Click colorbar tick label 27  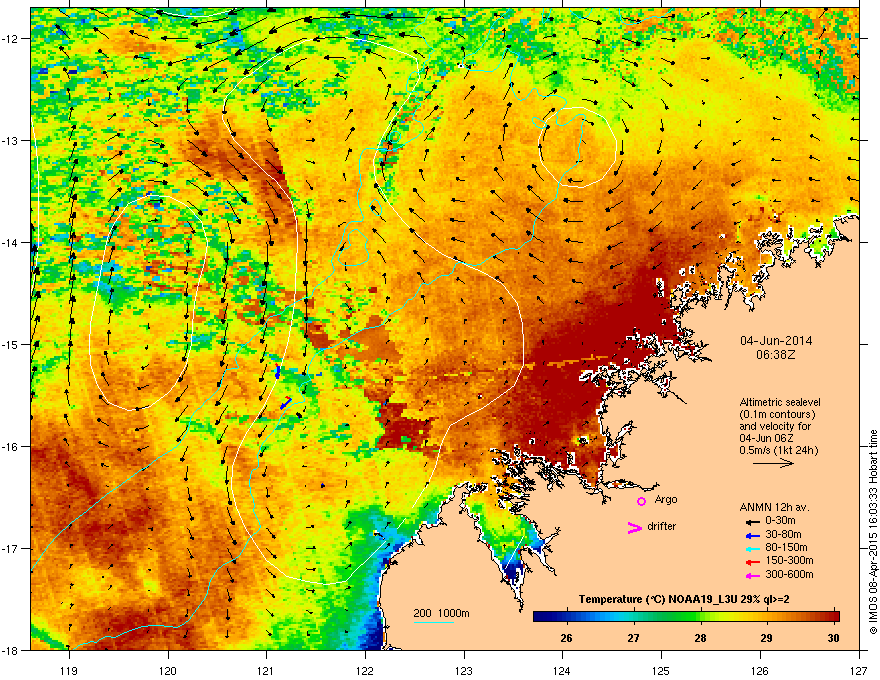pos(633,638)
